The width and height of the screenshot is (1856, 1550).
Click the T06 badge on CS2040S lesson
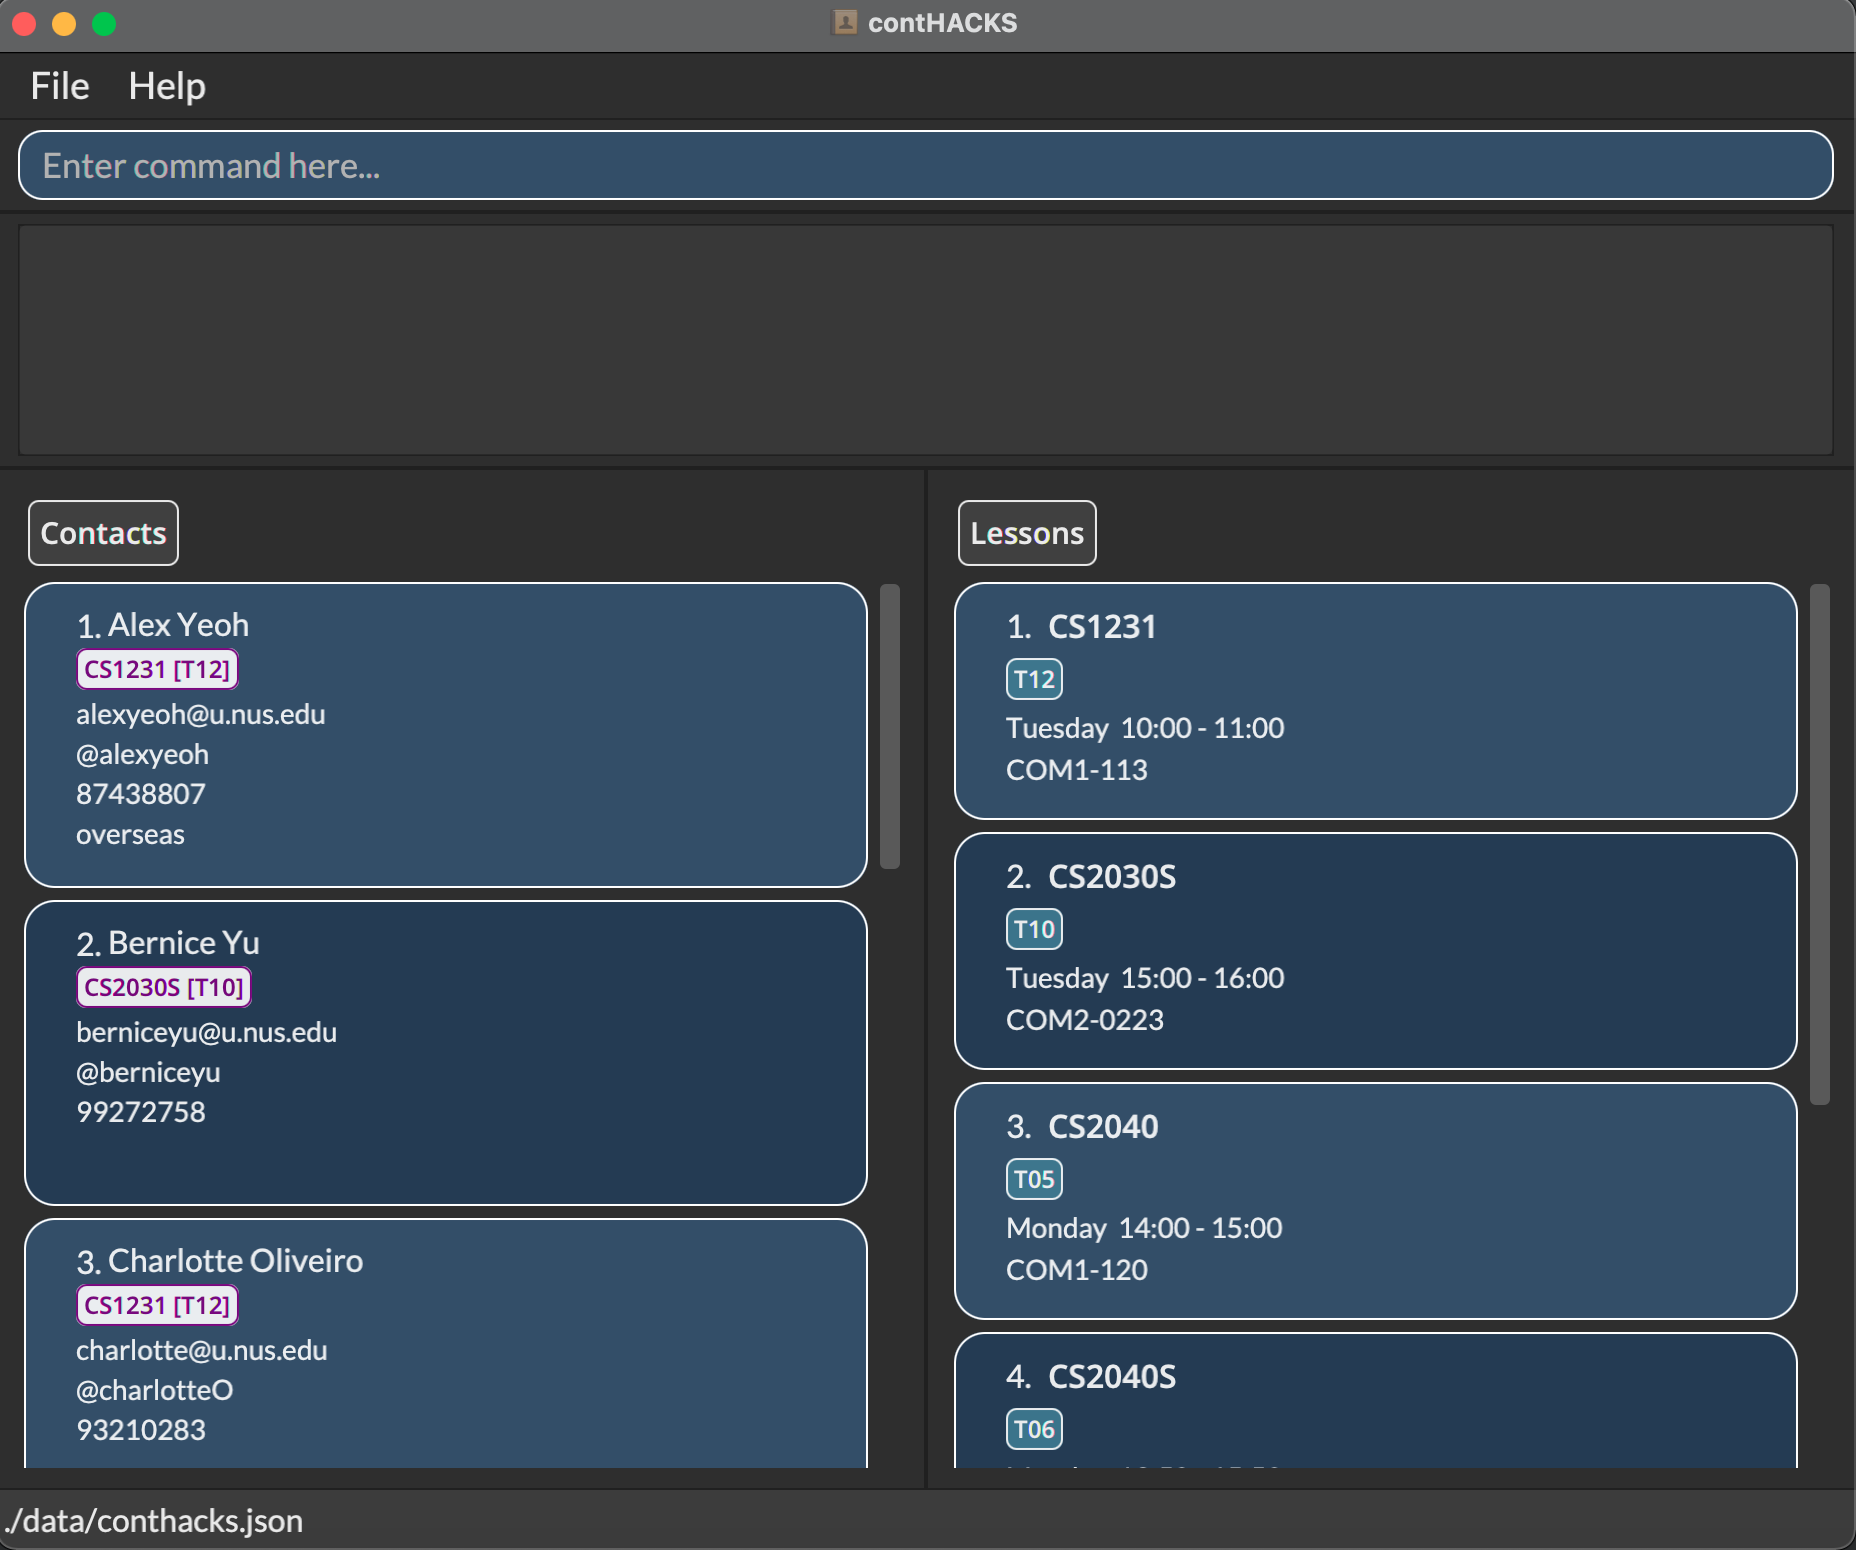(x=1033, y=1429)
